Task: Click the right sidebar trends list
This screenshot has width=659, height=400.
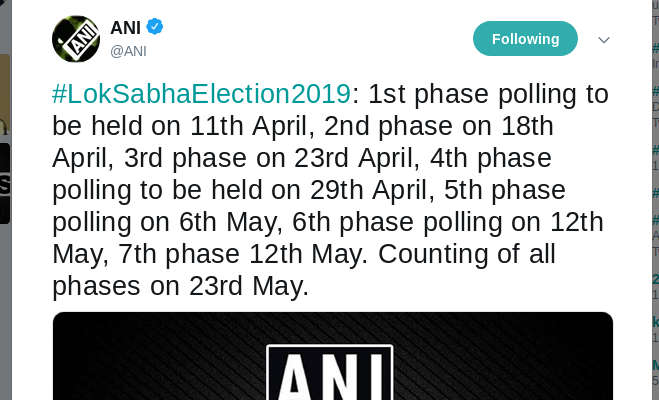Action: click(654, 200)
